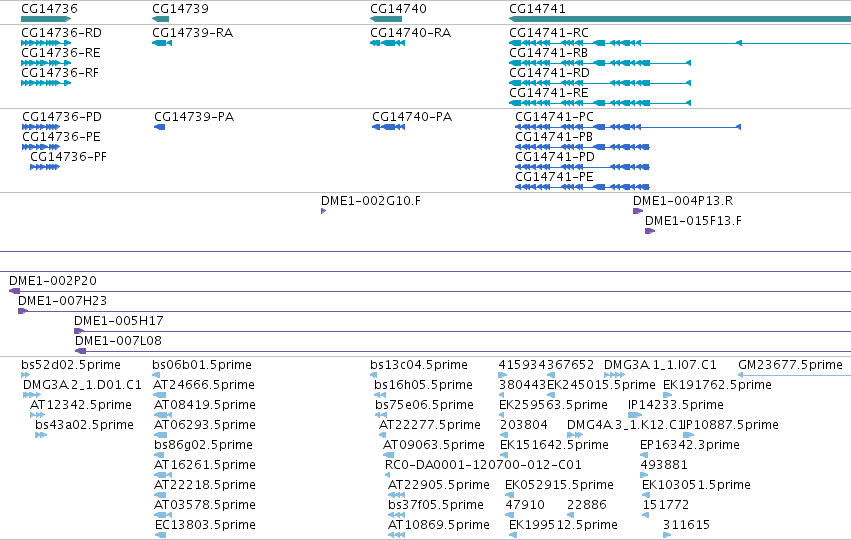The image size is (851, 540).
Task: Click transcript CG14736-RF label
Action: tap(60, 73)
